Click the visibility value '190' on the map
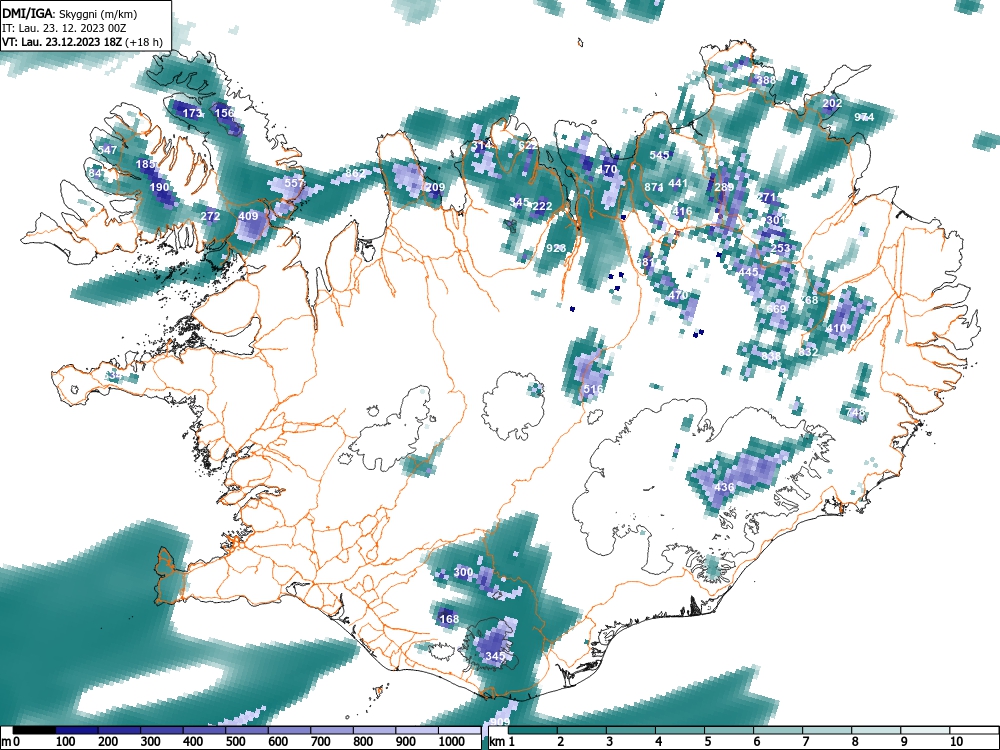 (159, 188)
